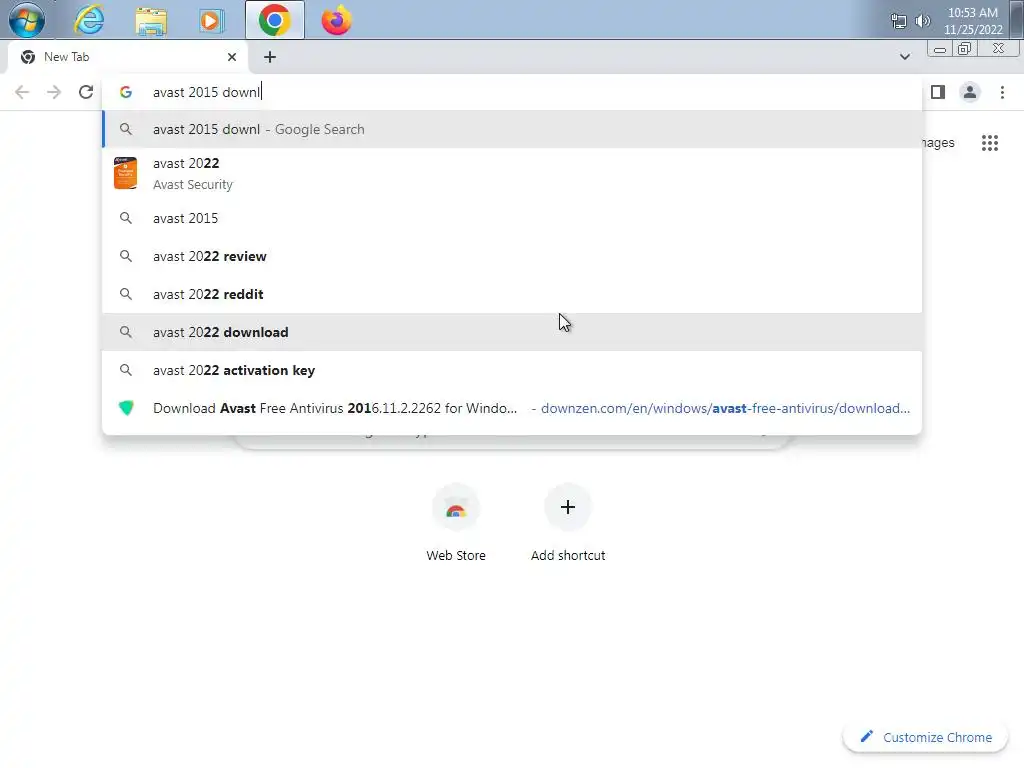Select the 'avast 2022 Avast Security' suggestion
1024x768 pixels.
pos(512,174)
